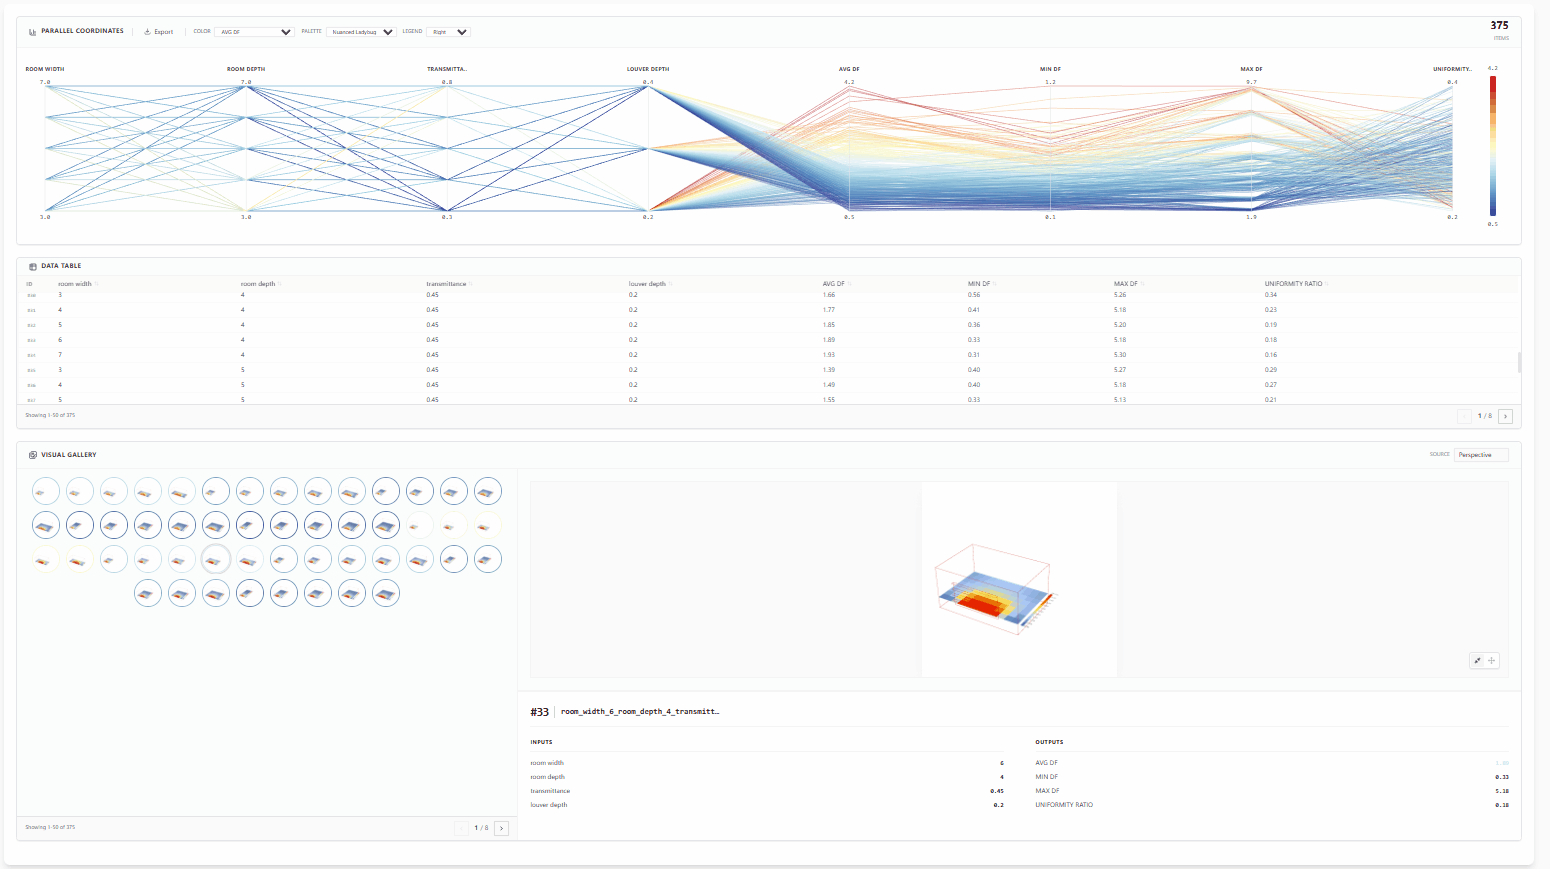Sort table by room width column

pyautogui.click(x=75, y=284)
